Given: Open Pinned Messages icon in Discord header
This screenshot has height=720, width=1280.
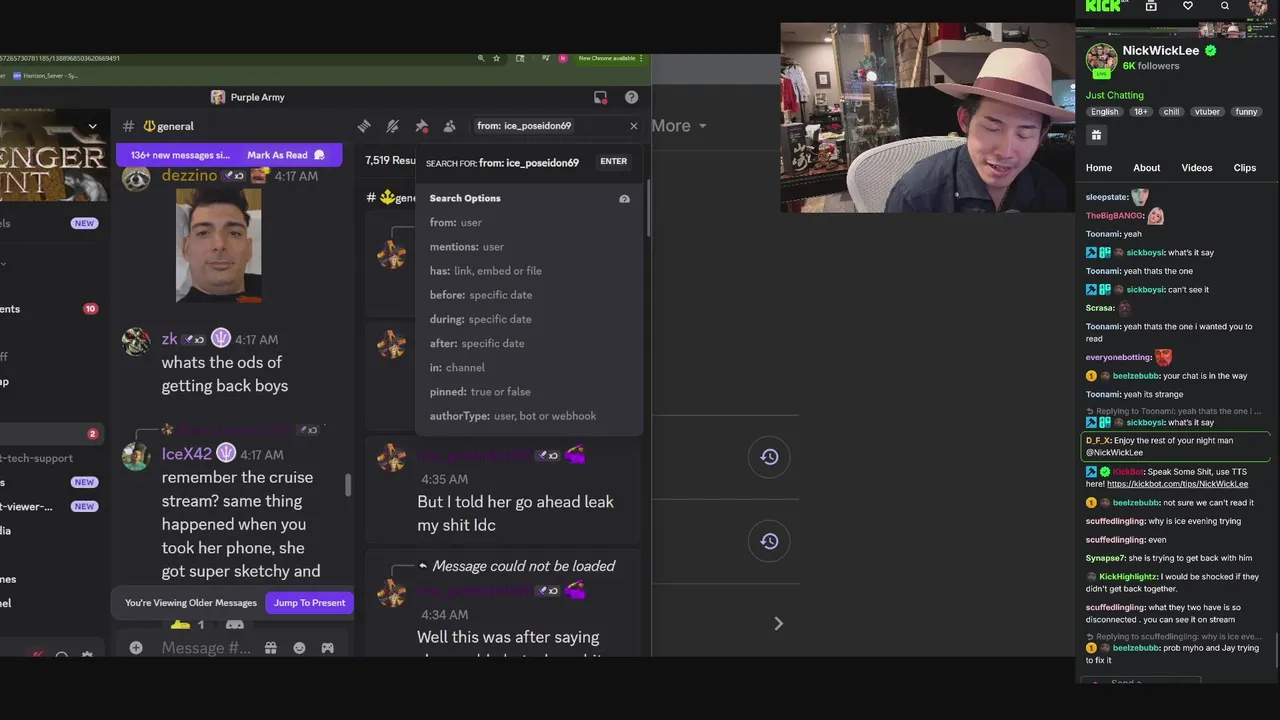Looking at the screenshot, I should [x=421, y=126].
